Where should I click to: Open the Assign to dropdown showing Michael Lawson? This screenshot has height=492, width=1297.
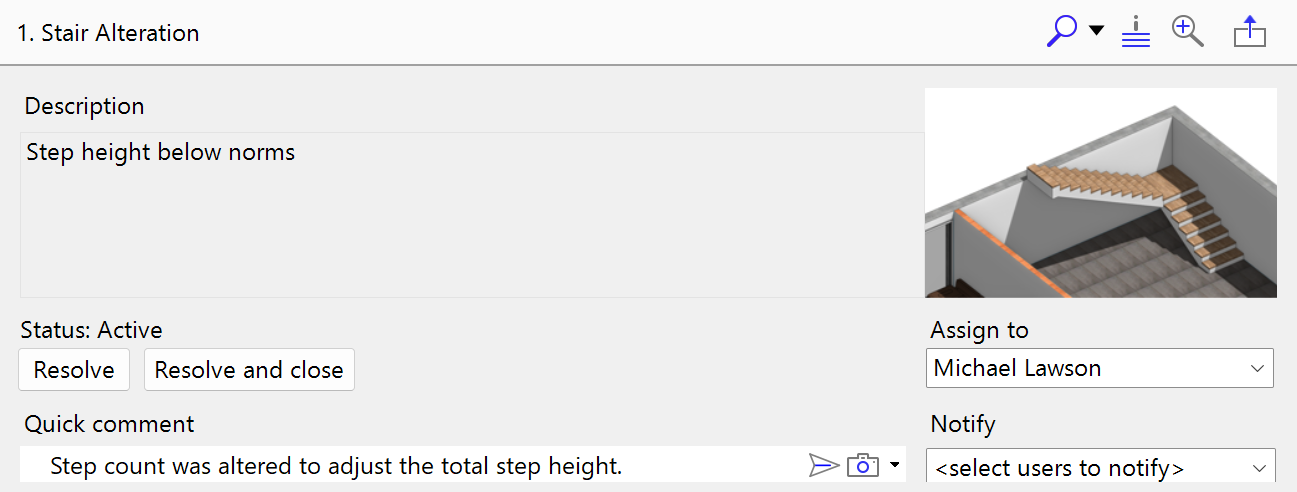tap(1099, 368)
